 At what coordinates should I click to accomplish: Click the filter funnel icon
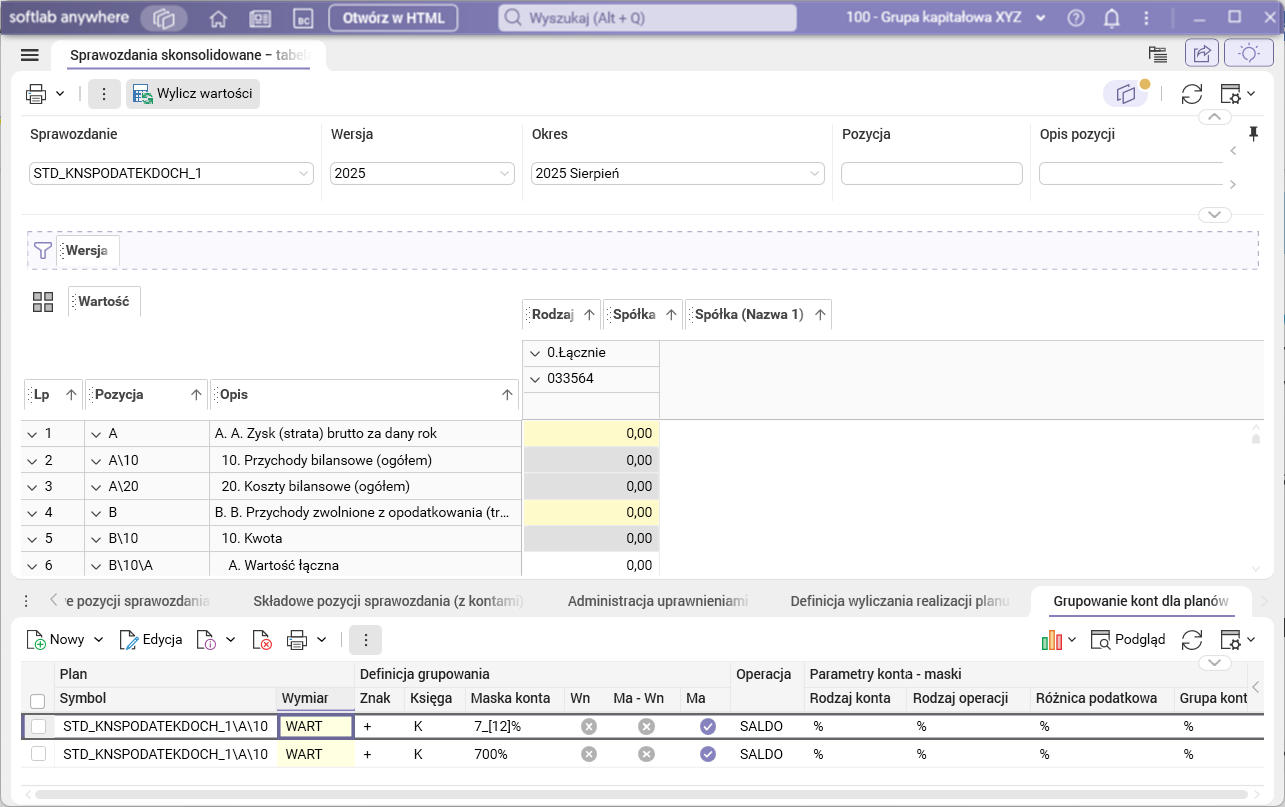click(42, 251)
